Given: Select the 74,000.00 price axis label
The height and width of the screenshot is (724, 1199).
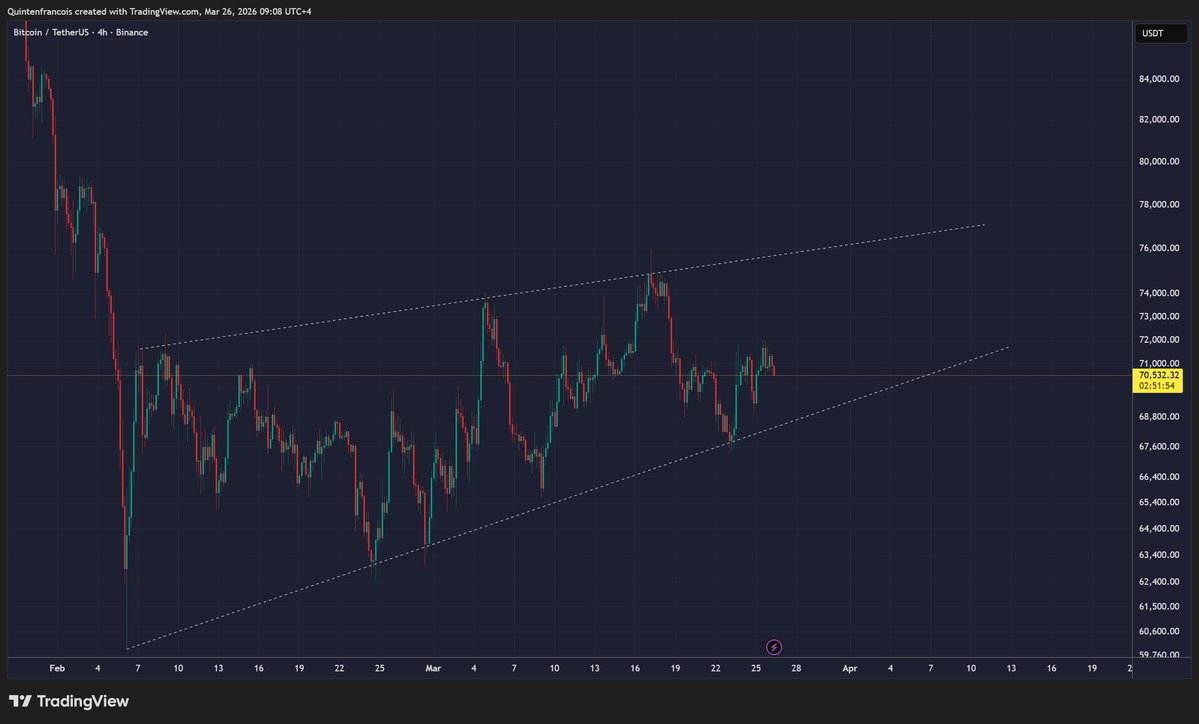Looking at the screenshot, I should point(1158,293).
